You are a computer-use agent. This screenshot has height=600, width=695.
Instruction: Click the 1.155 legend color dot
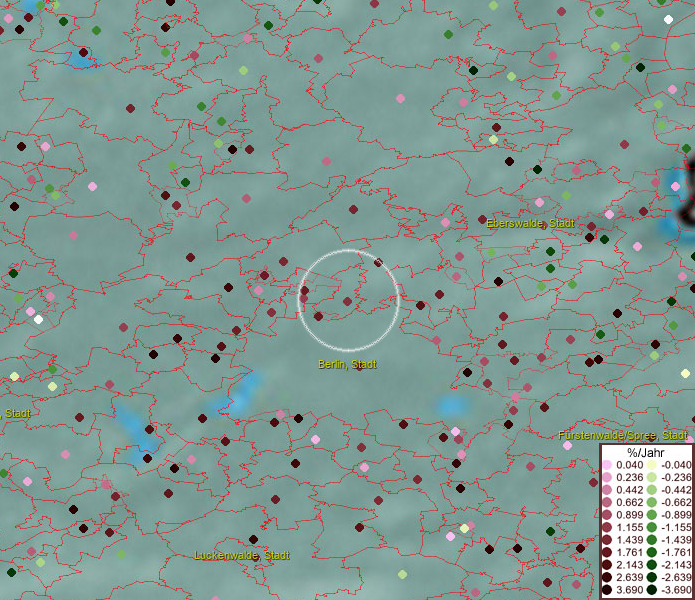tap(607, 528)
